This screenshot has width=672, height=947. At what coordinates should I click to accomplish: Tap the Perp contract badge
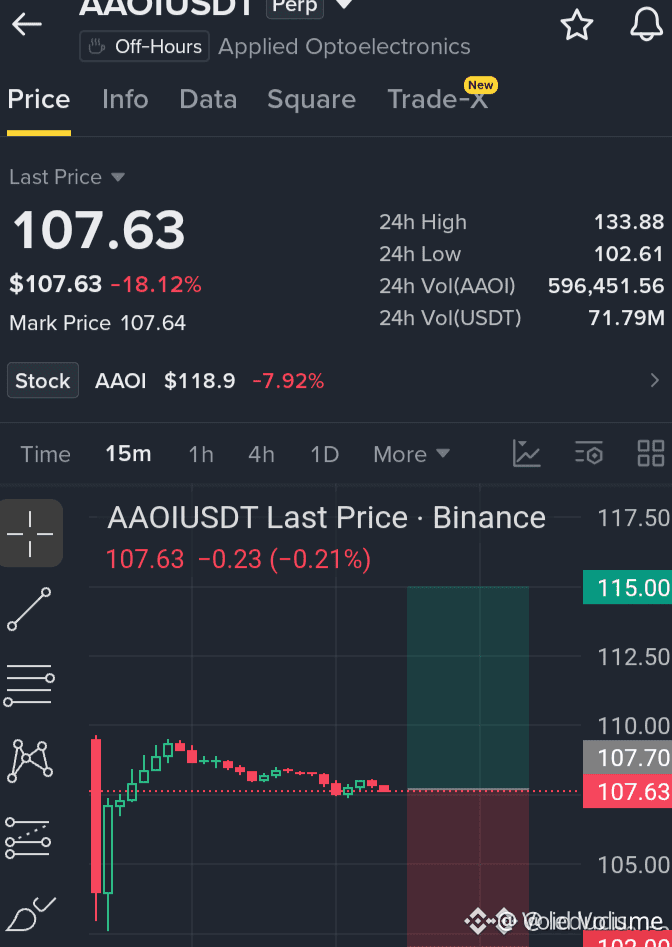295,7
